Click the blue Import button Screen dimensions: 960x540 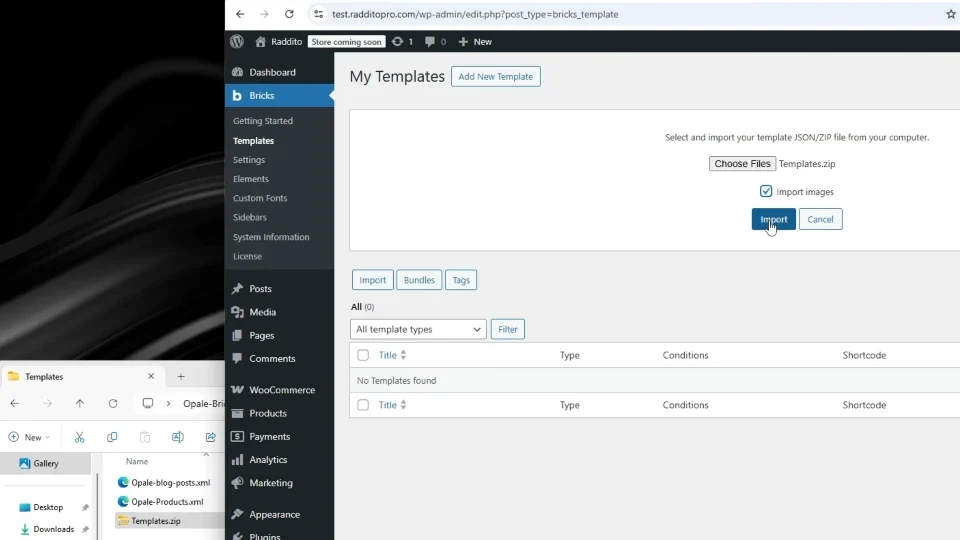pos(773,219)
